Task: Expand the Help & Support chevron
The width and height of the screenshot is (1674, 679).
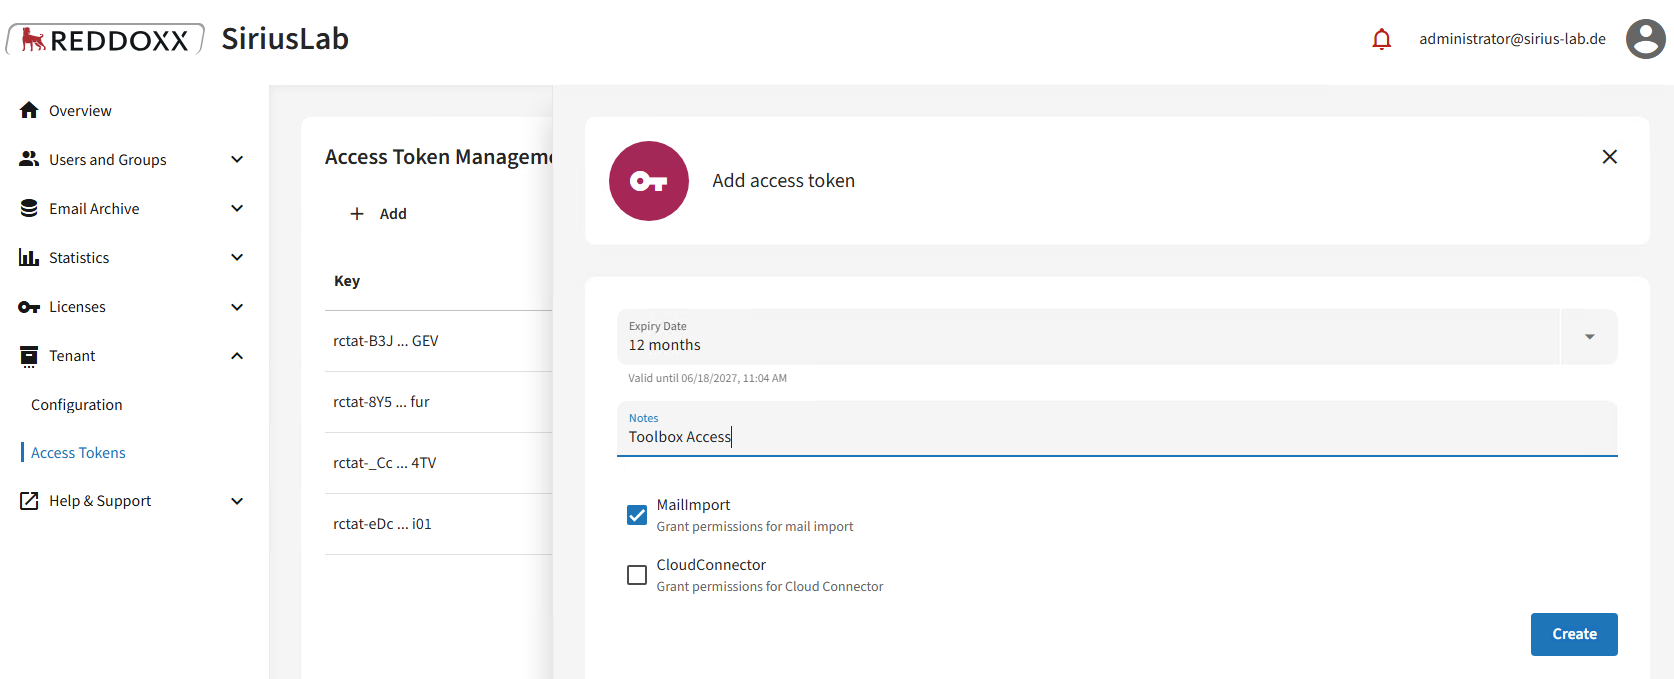Action: coord(237,501)
